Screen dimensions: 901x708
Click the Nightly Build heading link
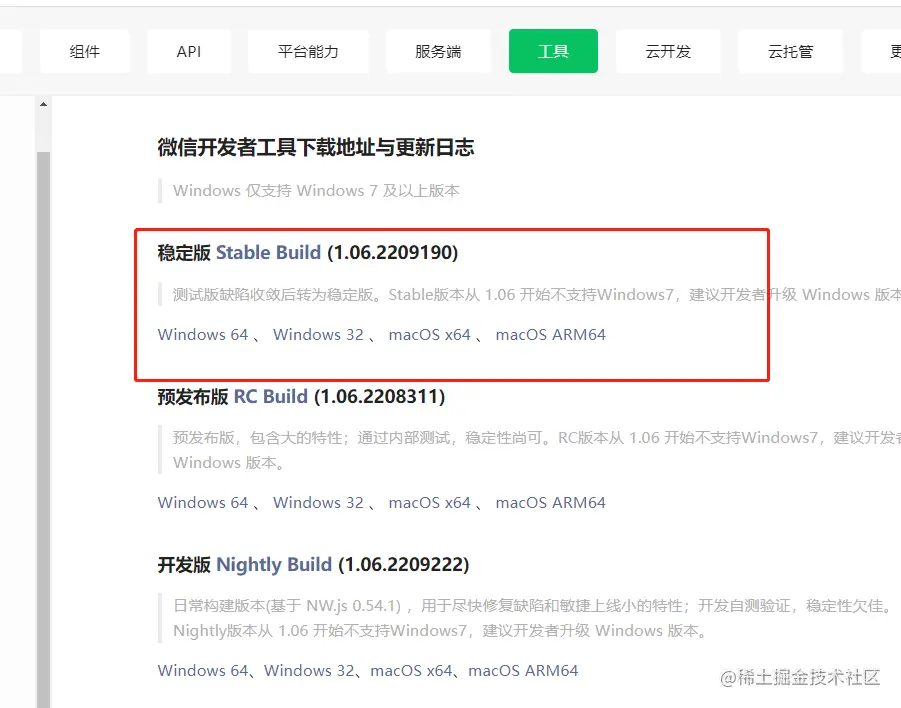coord(274,564)
